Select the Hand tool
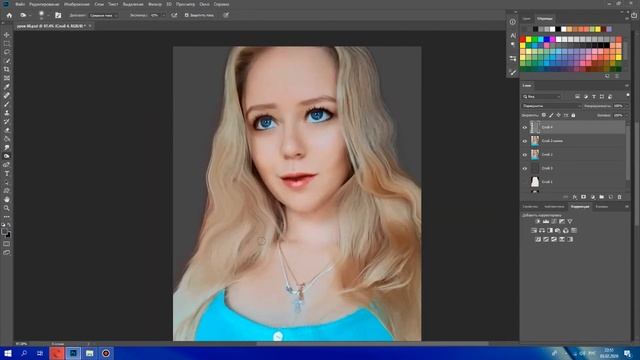This screenshot has height=360, width=640. (7, 200)
